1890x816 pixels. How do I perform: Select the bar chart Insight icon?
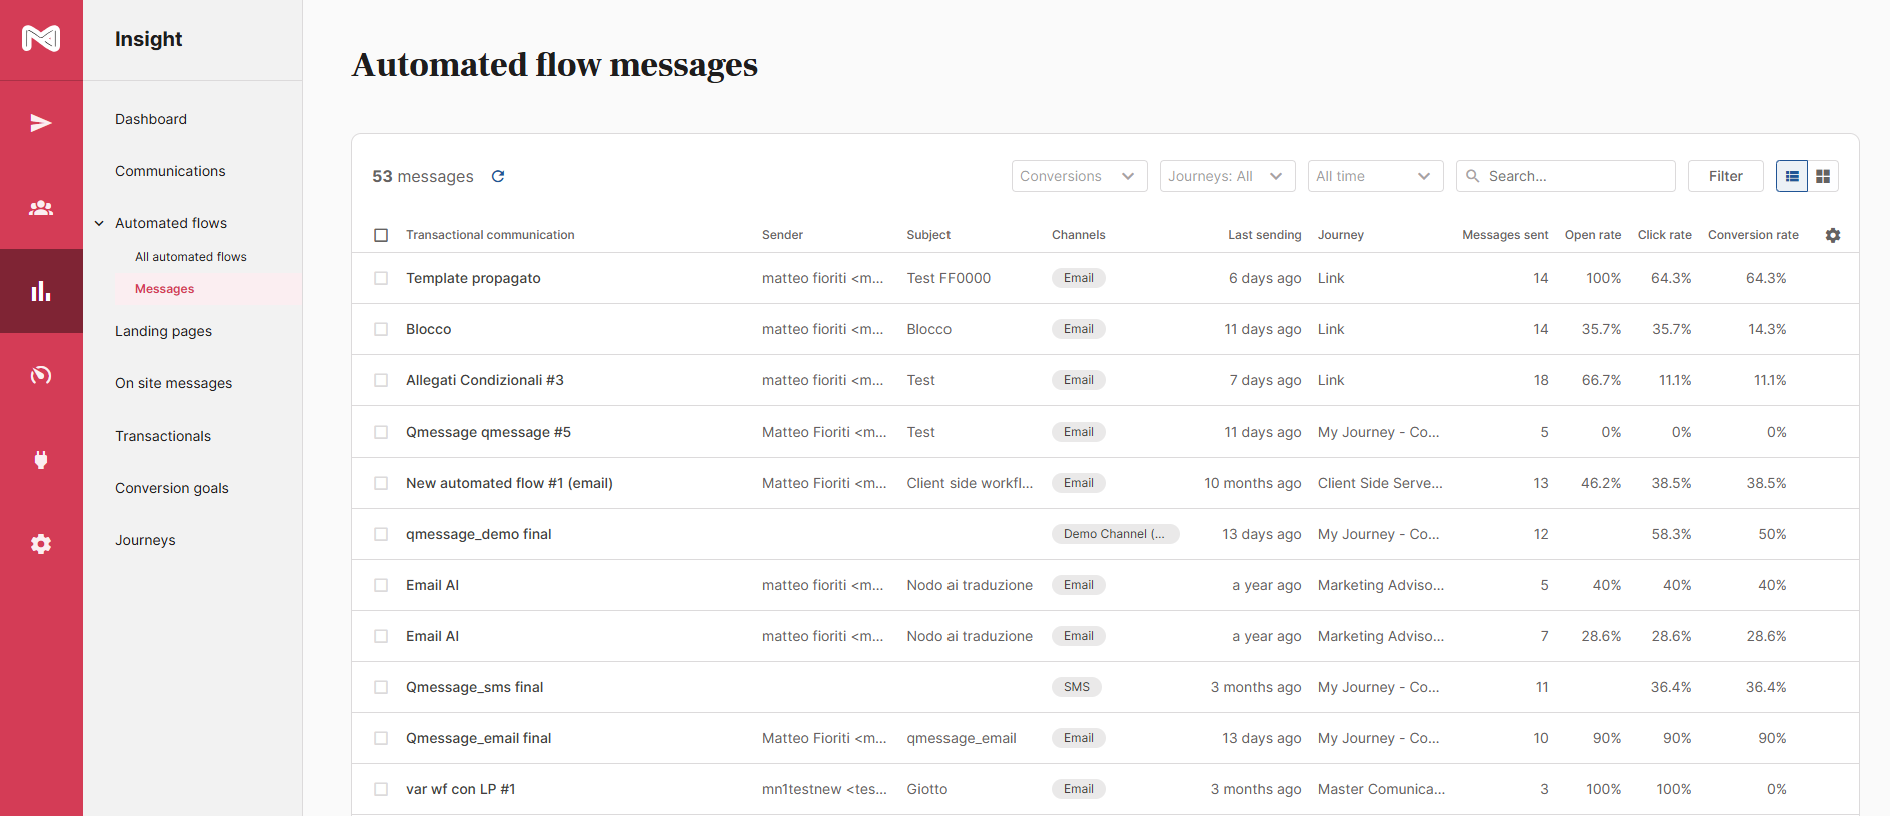[x=41, y=291]
